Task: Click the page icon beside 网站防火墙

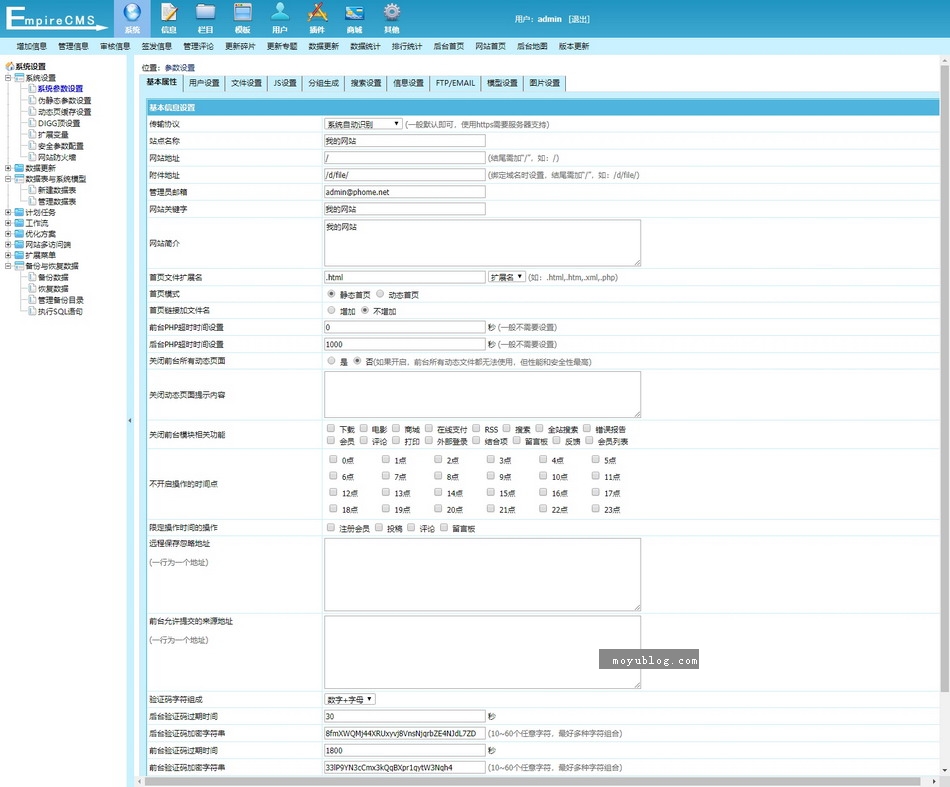Action: click(32, 157)
